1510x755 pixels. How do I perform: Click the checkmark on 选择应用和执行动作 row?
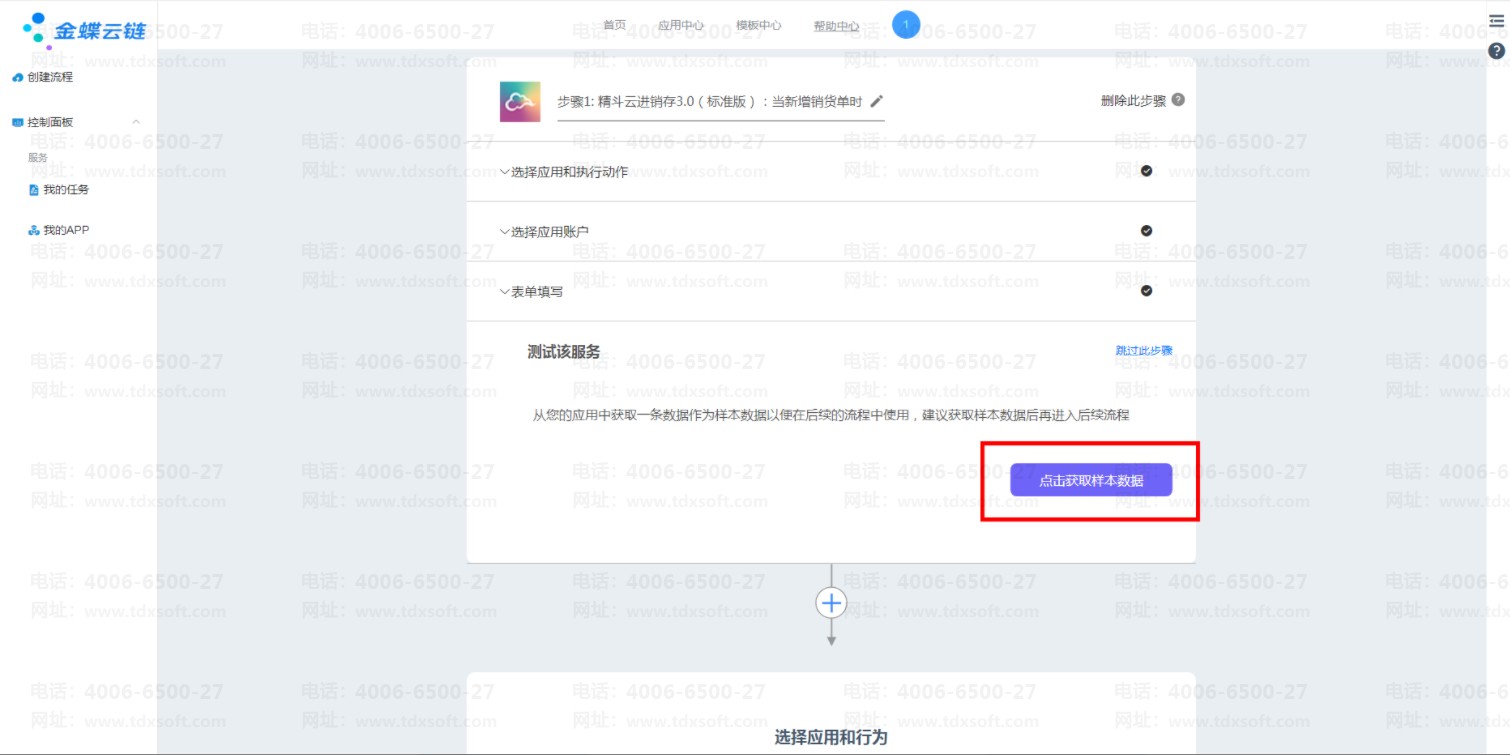[x=1146, y=171]
